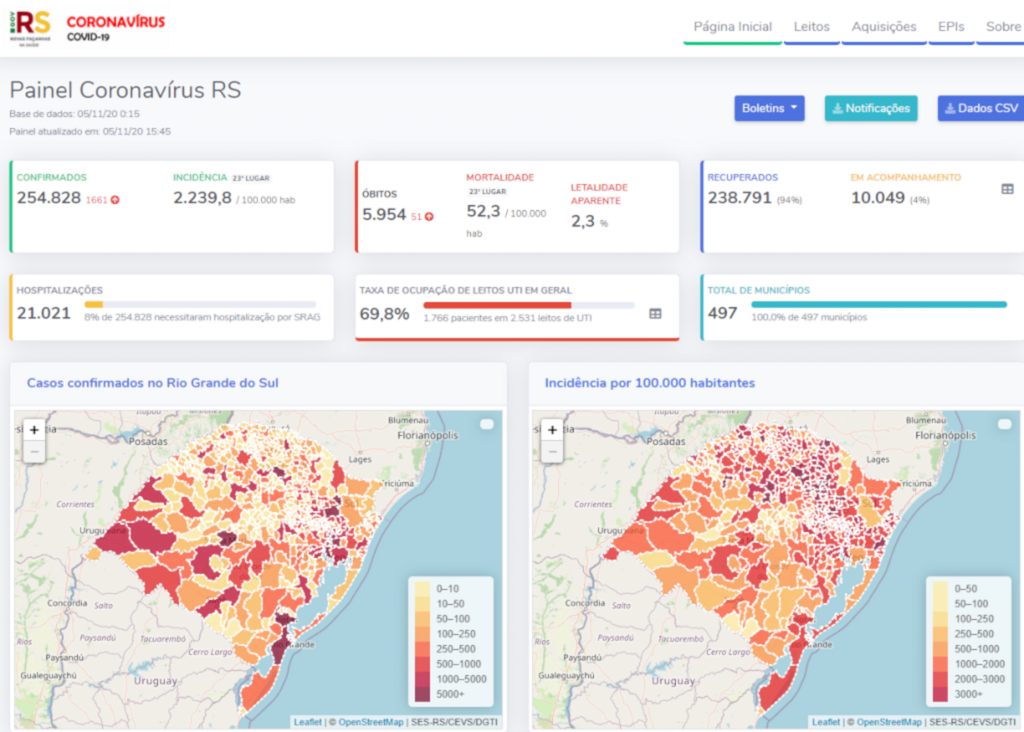Zoom in on incidence map
This screenshot has width=1024, height=732.
[552, 429]
